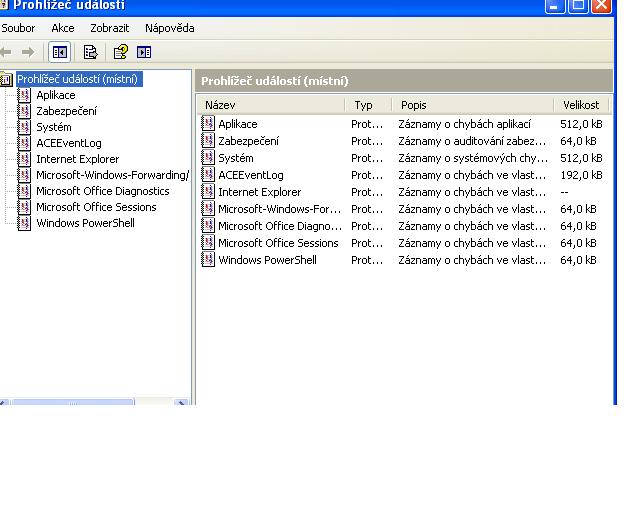Click the Systém log icon in tree
The width and height of the screenshot is (640, 512).
pyautogui.click(x=24, y=127)
